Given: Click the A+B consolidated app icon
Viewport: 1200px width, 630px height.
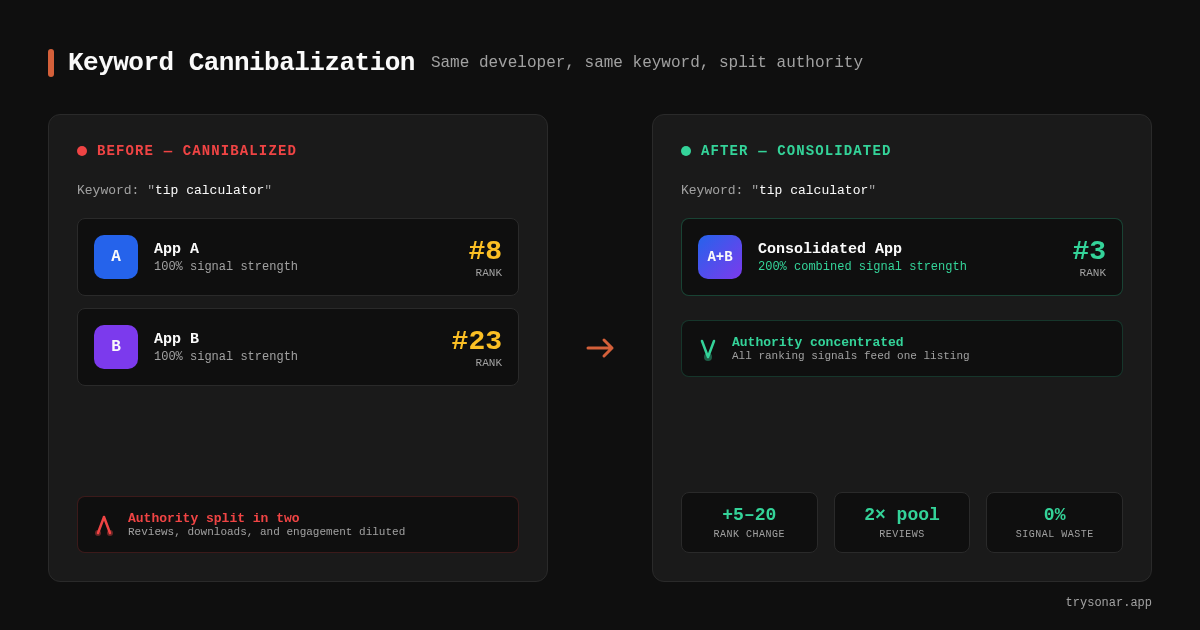Looking at the screenshot, I should 720,257.
